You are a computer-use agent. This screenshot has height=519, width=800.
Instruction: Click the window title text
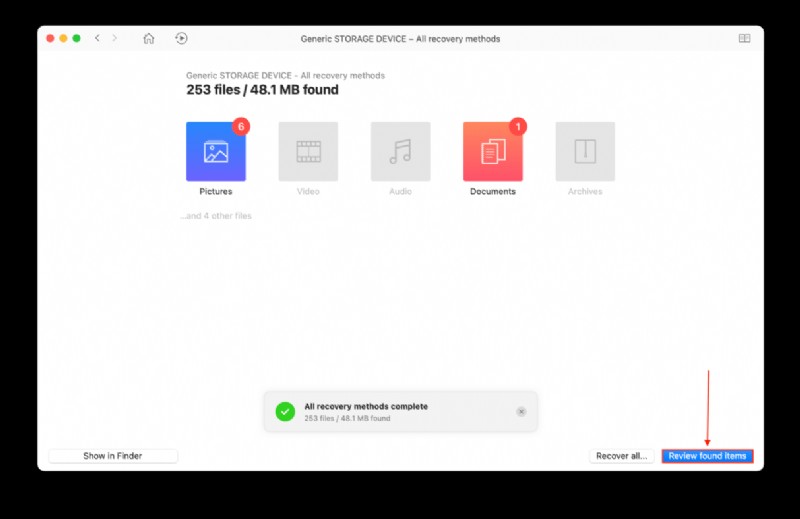pos(401,39)
